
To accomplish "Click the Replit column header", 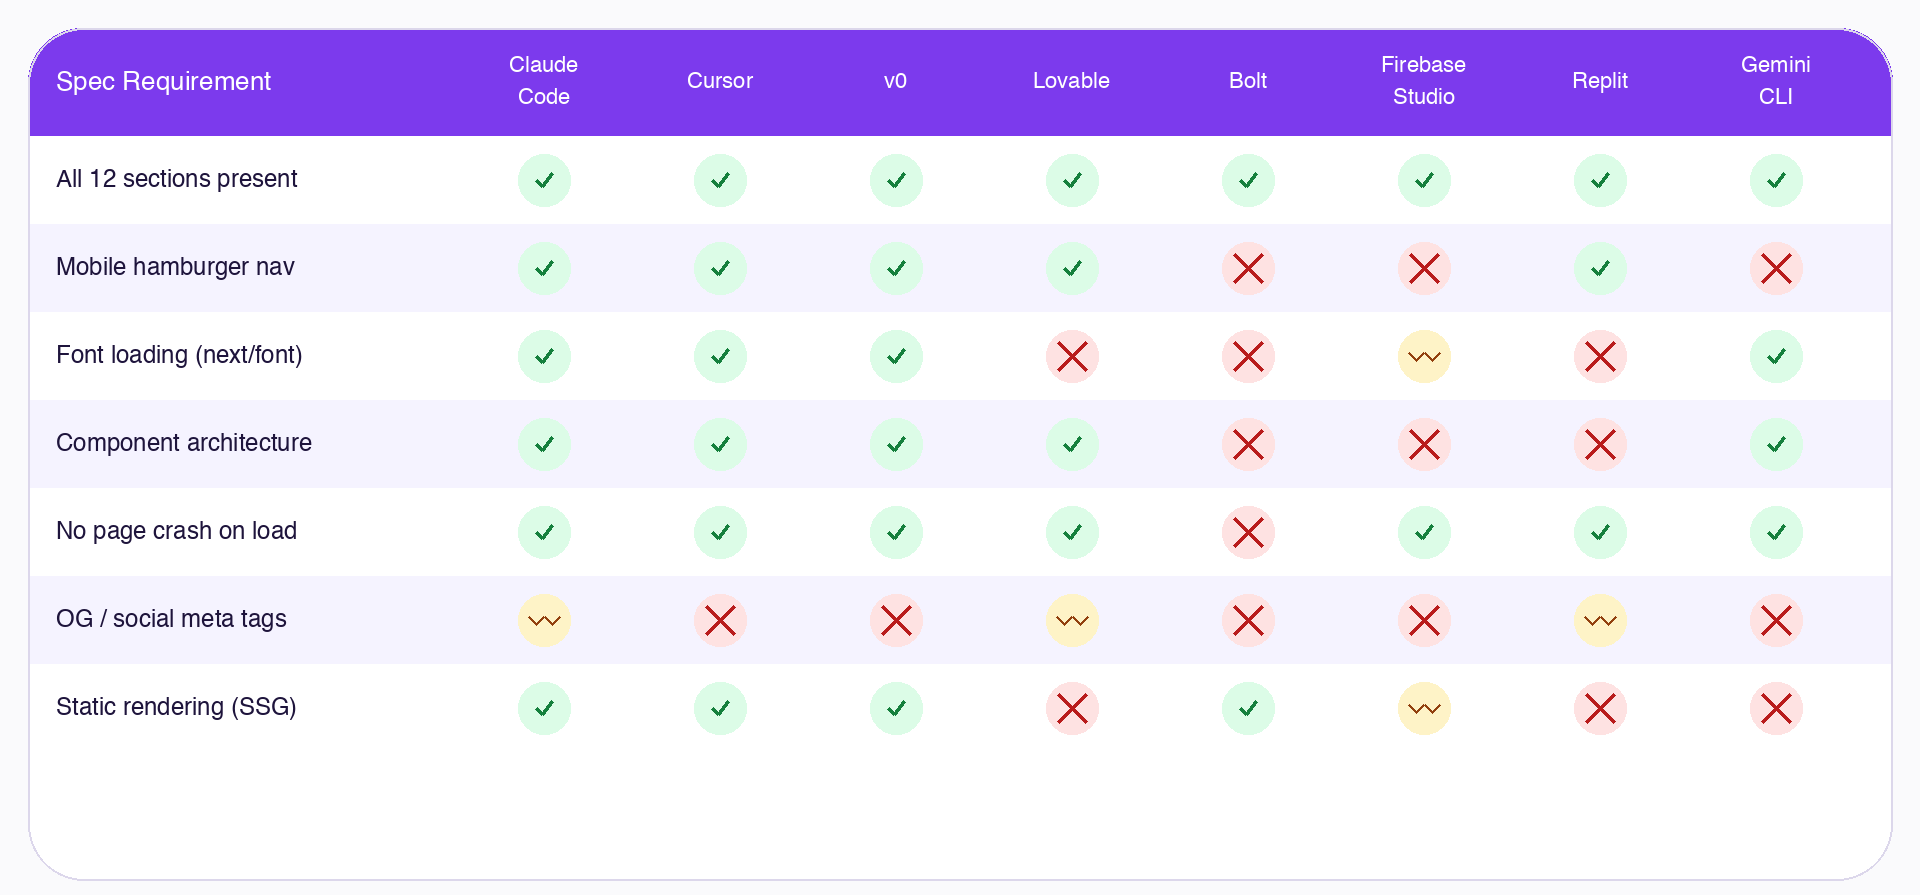I will pos(1600,80).
